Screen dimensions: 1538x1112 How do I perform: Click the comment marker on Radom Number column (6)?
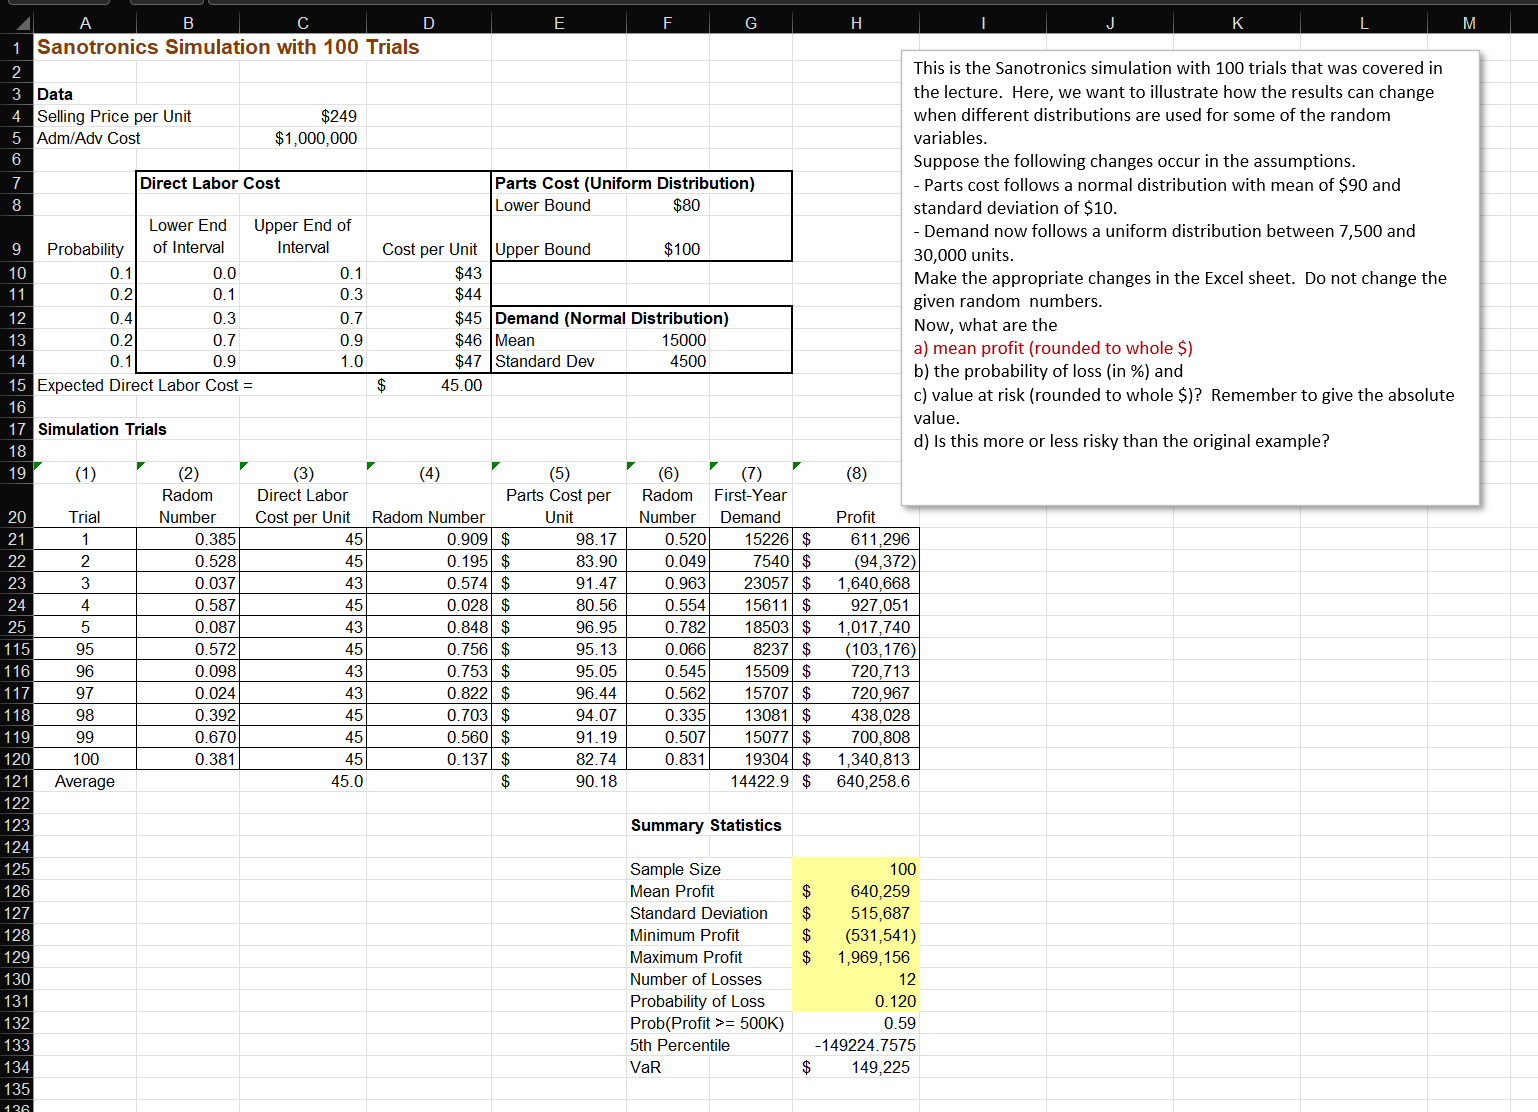point(630,465)
